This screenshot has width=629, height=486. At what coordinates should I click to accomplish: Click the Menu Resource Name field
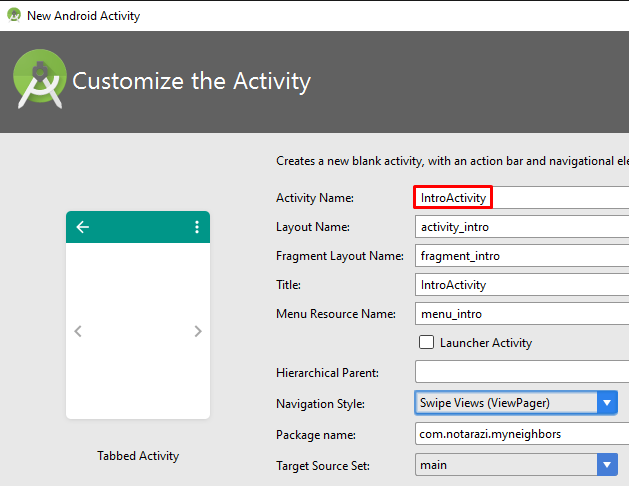coord(521,314)
